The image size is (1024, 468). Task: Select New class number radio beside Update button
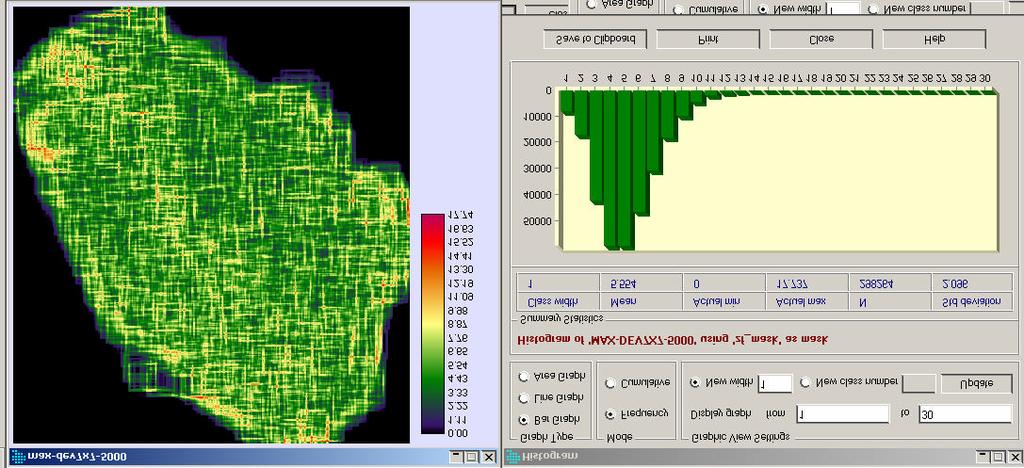click(805, 382)
